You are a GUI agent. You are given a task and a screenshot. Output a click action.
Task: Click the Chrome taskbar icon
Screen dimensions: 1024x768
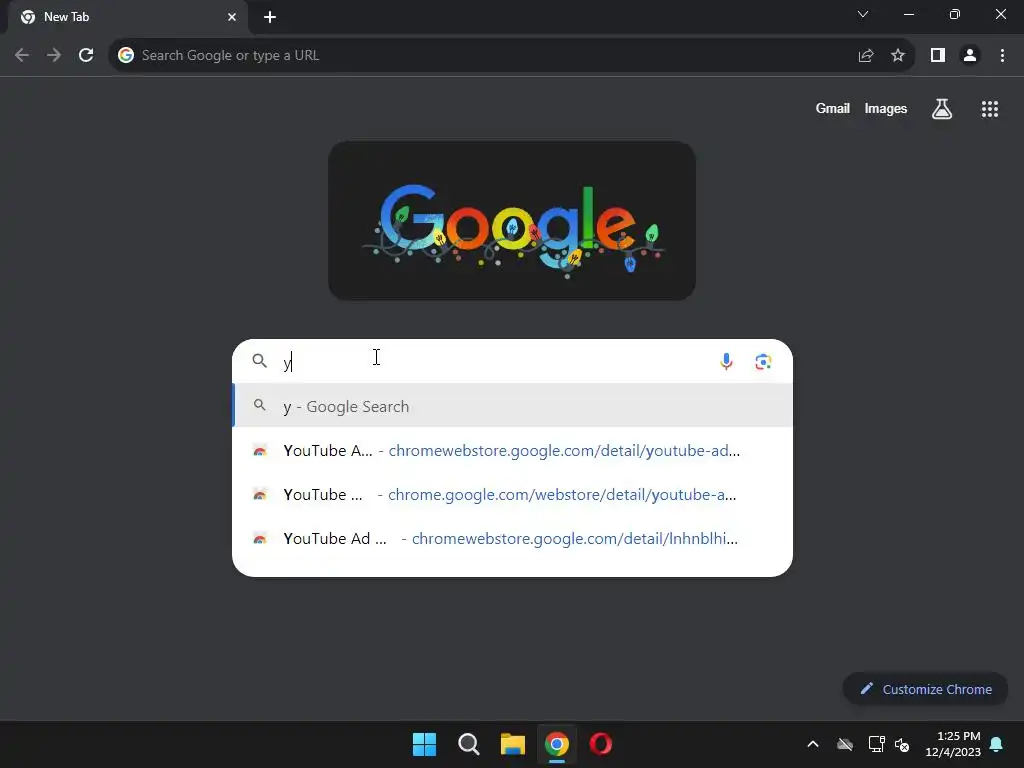556,744
